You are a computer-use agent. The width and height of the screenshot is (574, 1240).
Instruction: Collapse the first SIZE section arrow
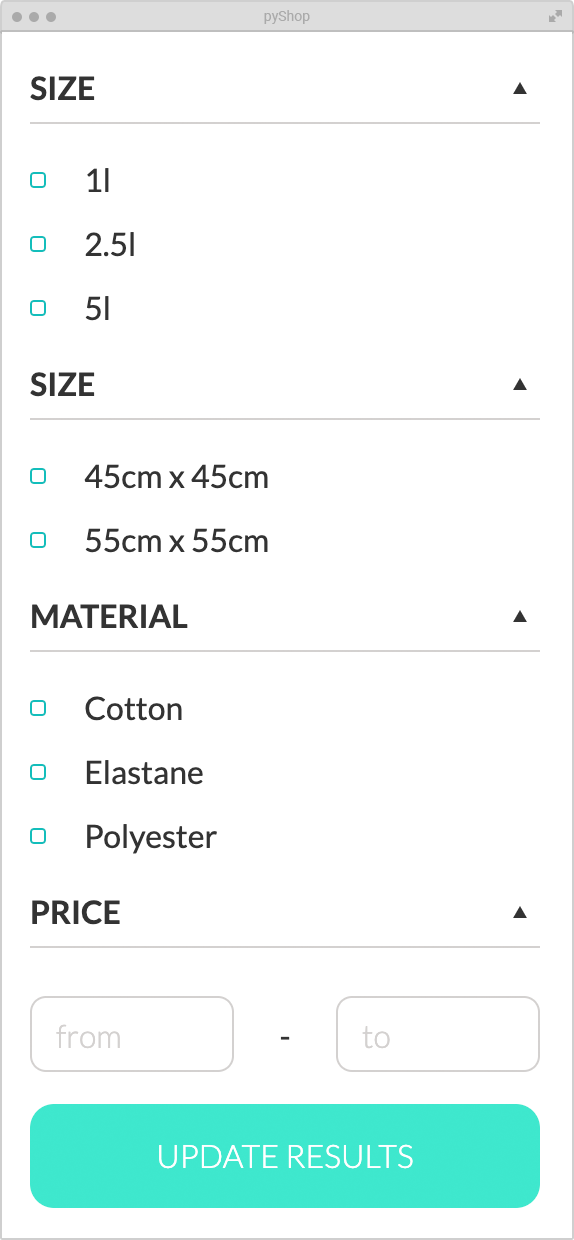pyautogui.click(x=519, y=88)
